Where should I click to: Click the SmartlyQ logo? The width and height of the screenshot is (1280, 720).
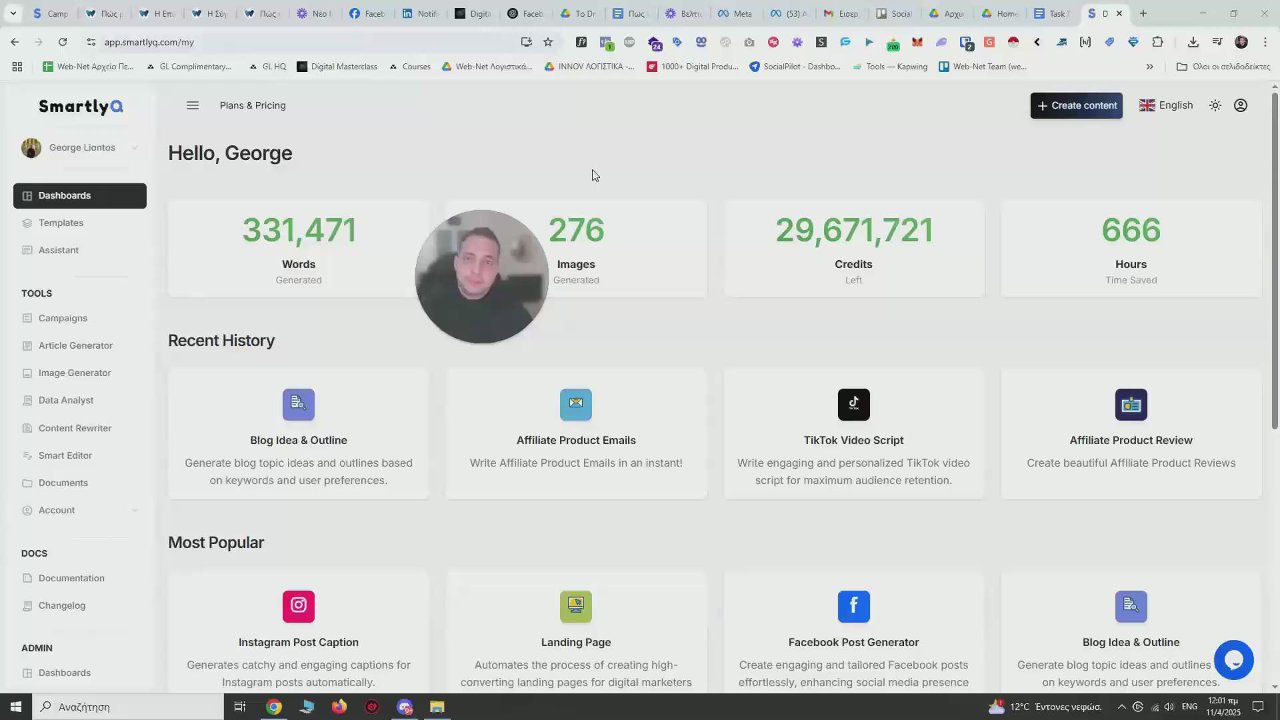tap(81, 106)
